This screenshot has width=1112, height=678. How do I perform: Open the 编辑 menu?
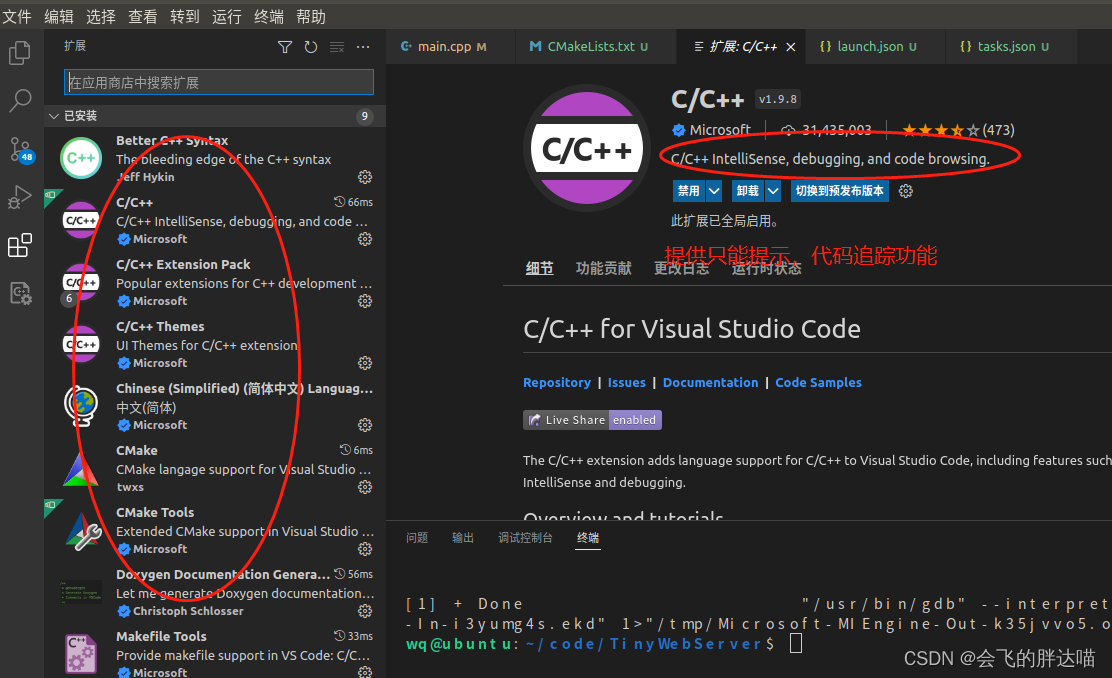(59, 16)
